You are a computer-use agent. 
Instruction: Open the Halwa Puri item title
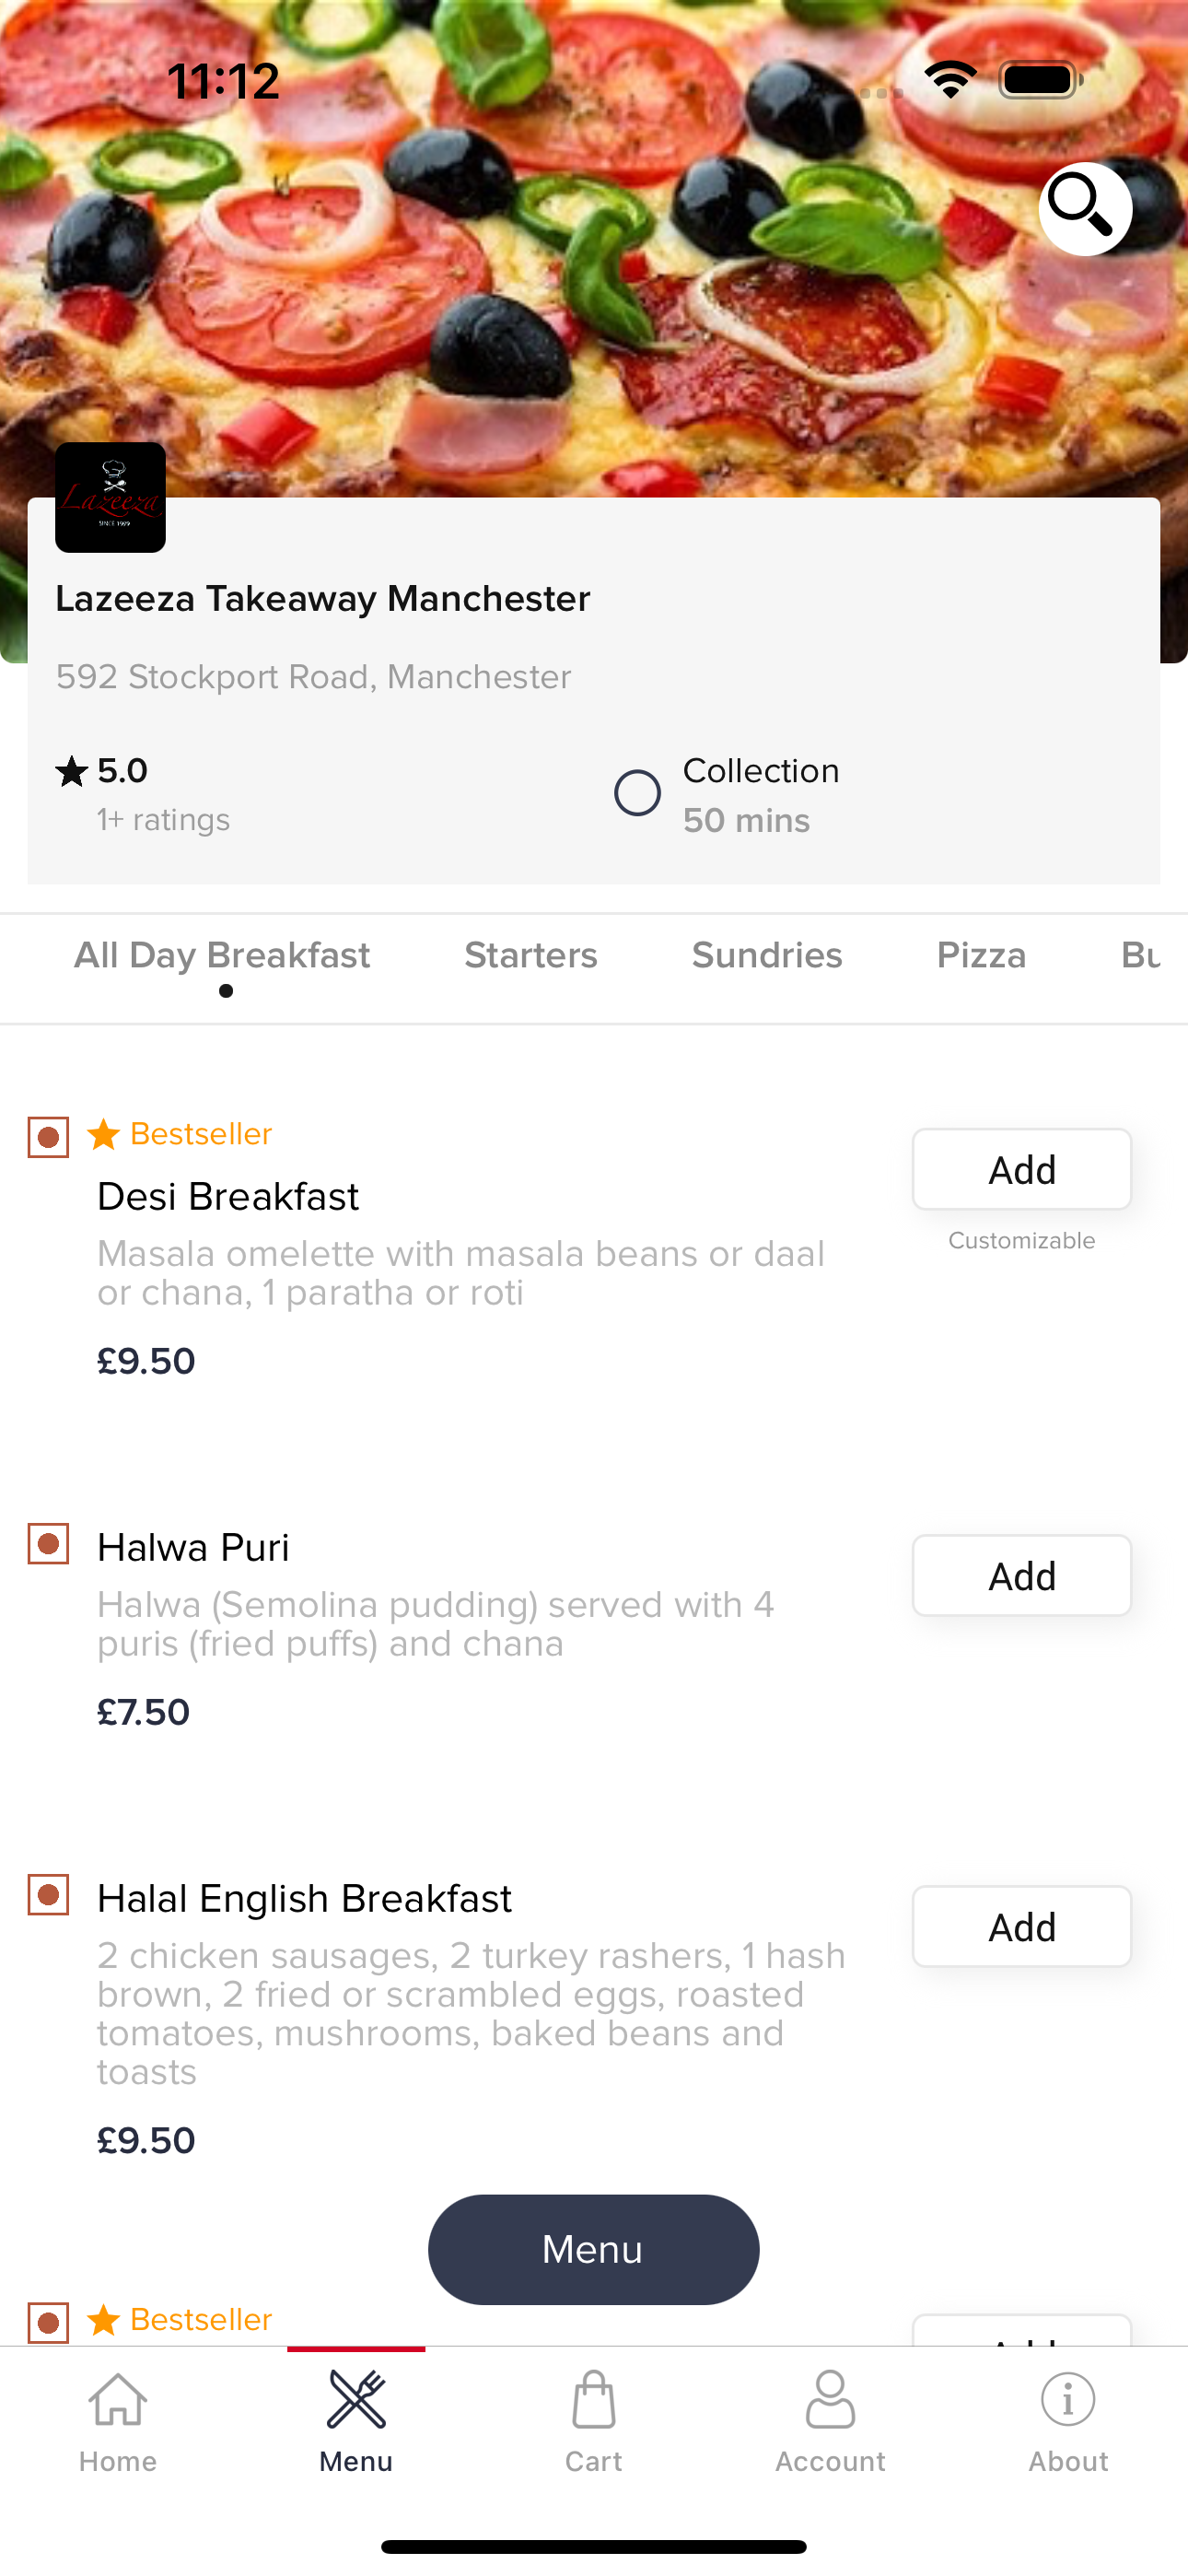click(x=193, y=1547)
